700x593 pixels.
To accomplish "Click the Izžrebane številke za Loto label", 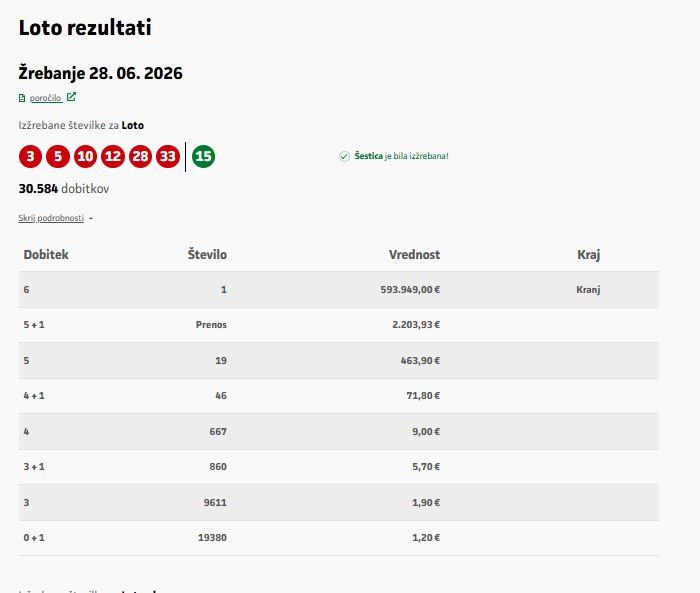I will [x=81, y=125].
